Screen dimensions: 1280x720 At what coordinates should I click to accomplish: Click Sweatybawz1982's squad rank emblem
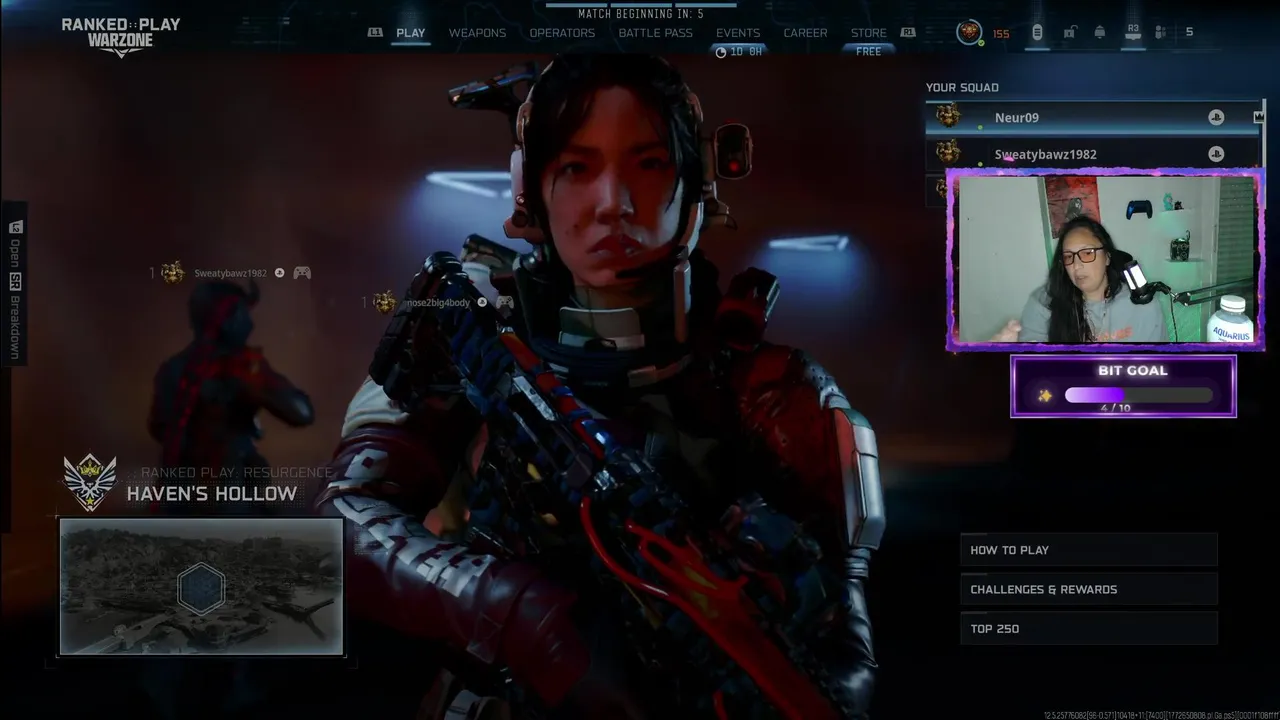pyautogui.click(x=947, y=153)
